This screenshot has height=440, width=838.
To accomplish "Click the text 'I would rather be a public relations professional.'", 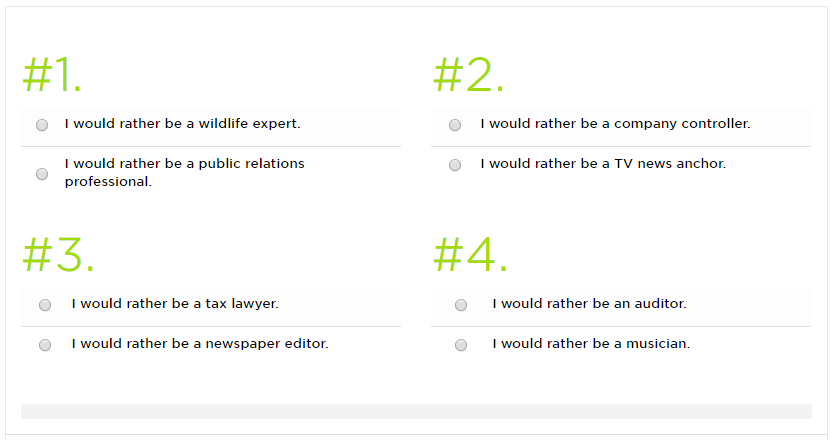I will point(184,173).
